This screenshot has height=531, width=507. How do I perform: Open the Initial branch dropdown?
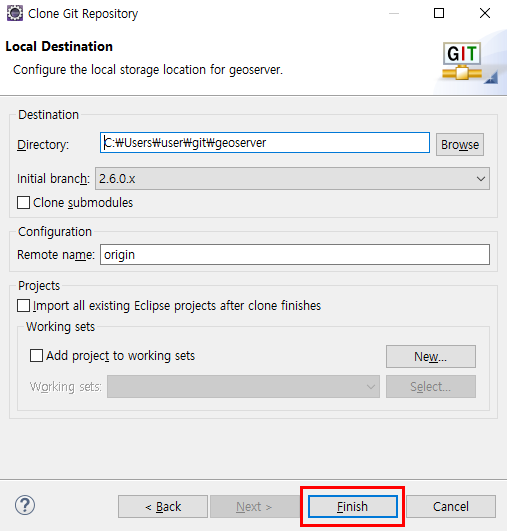(293, 178)
